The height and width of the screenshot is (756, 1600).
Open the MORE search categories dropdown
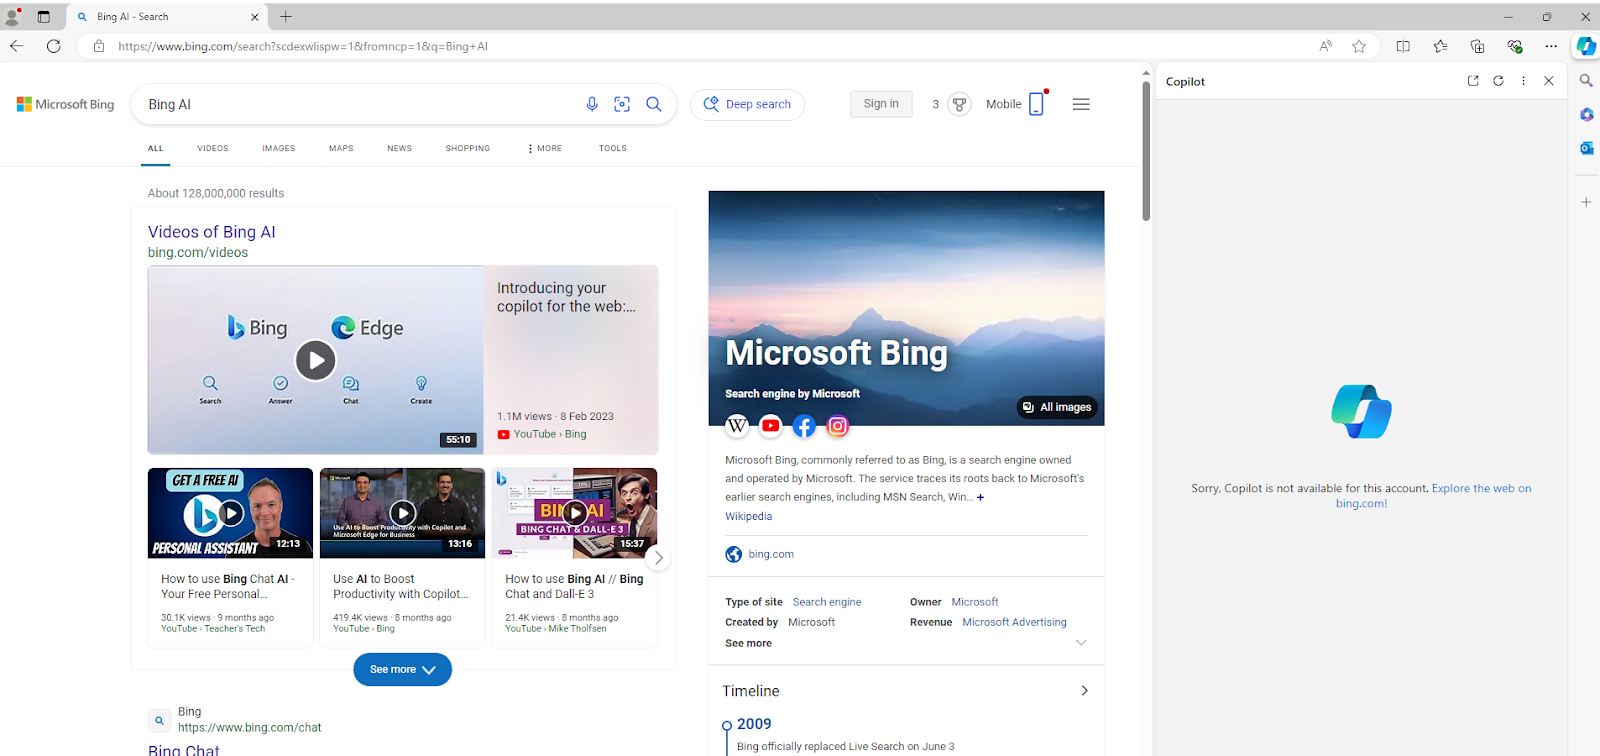[545, 148]
